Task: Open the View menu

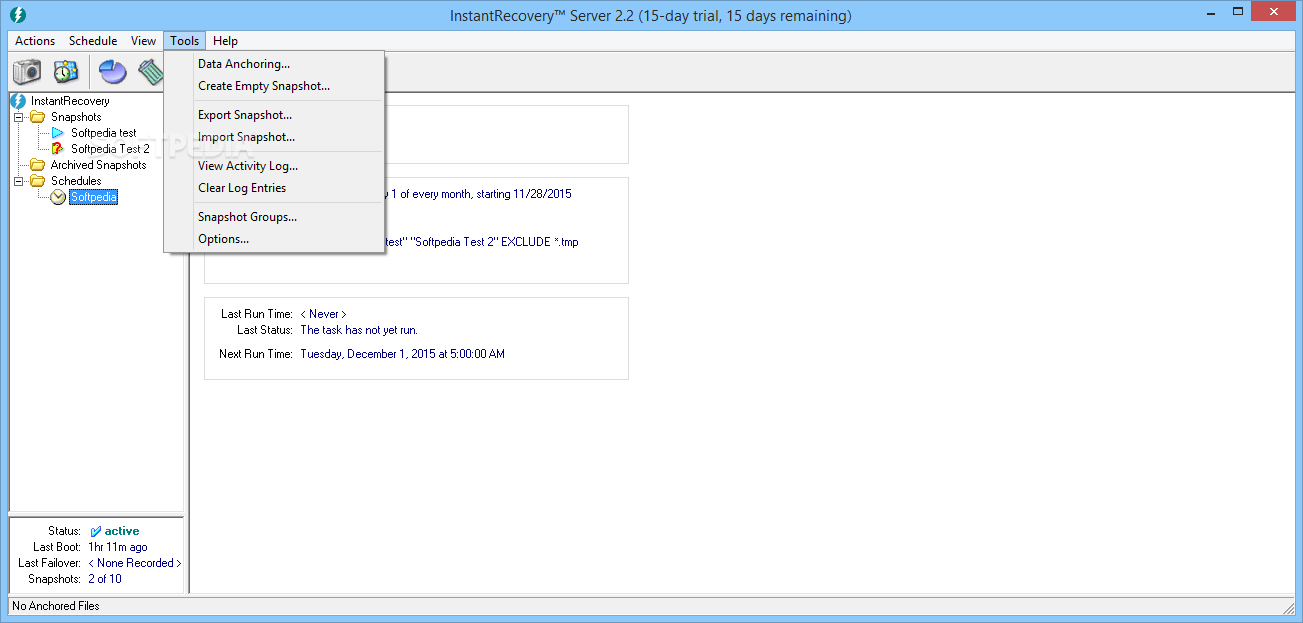Action: point(144,41)
